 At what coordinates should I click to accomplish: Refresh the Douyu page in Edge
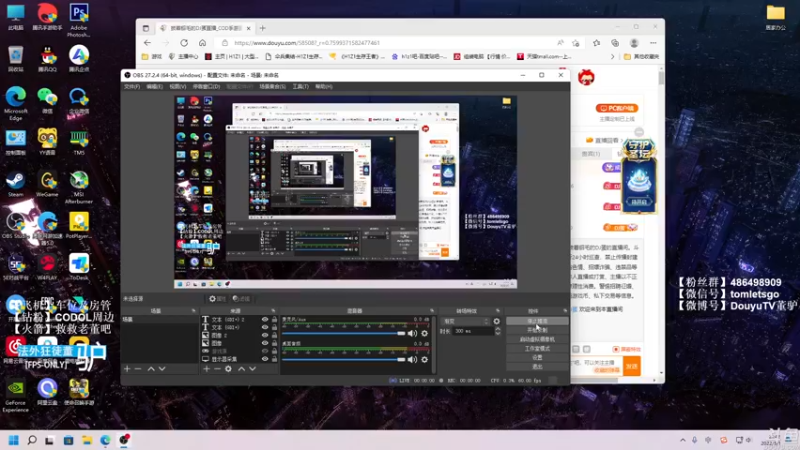[x=184, y=43]
